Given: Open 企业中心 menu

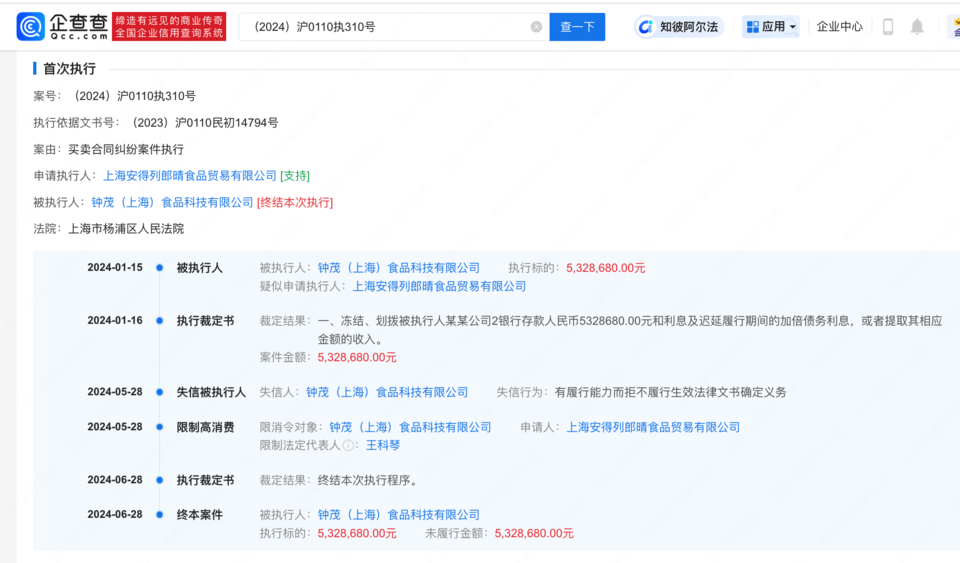Looking at the screenshot, I should 839,27.
